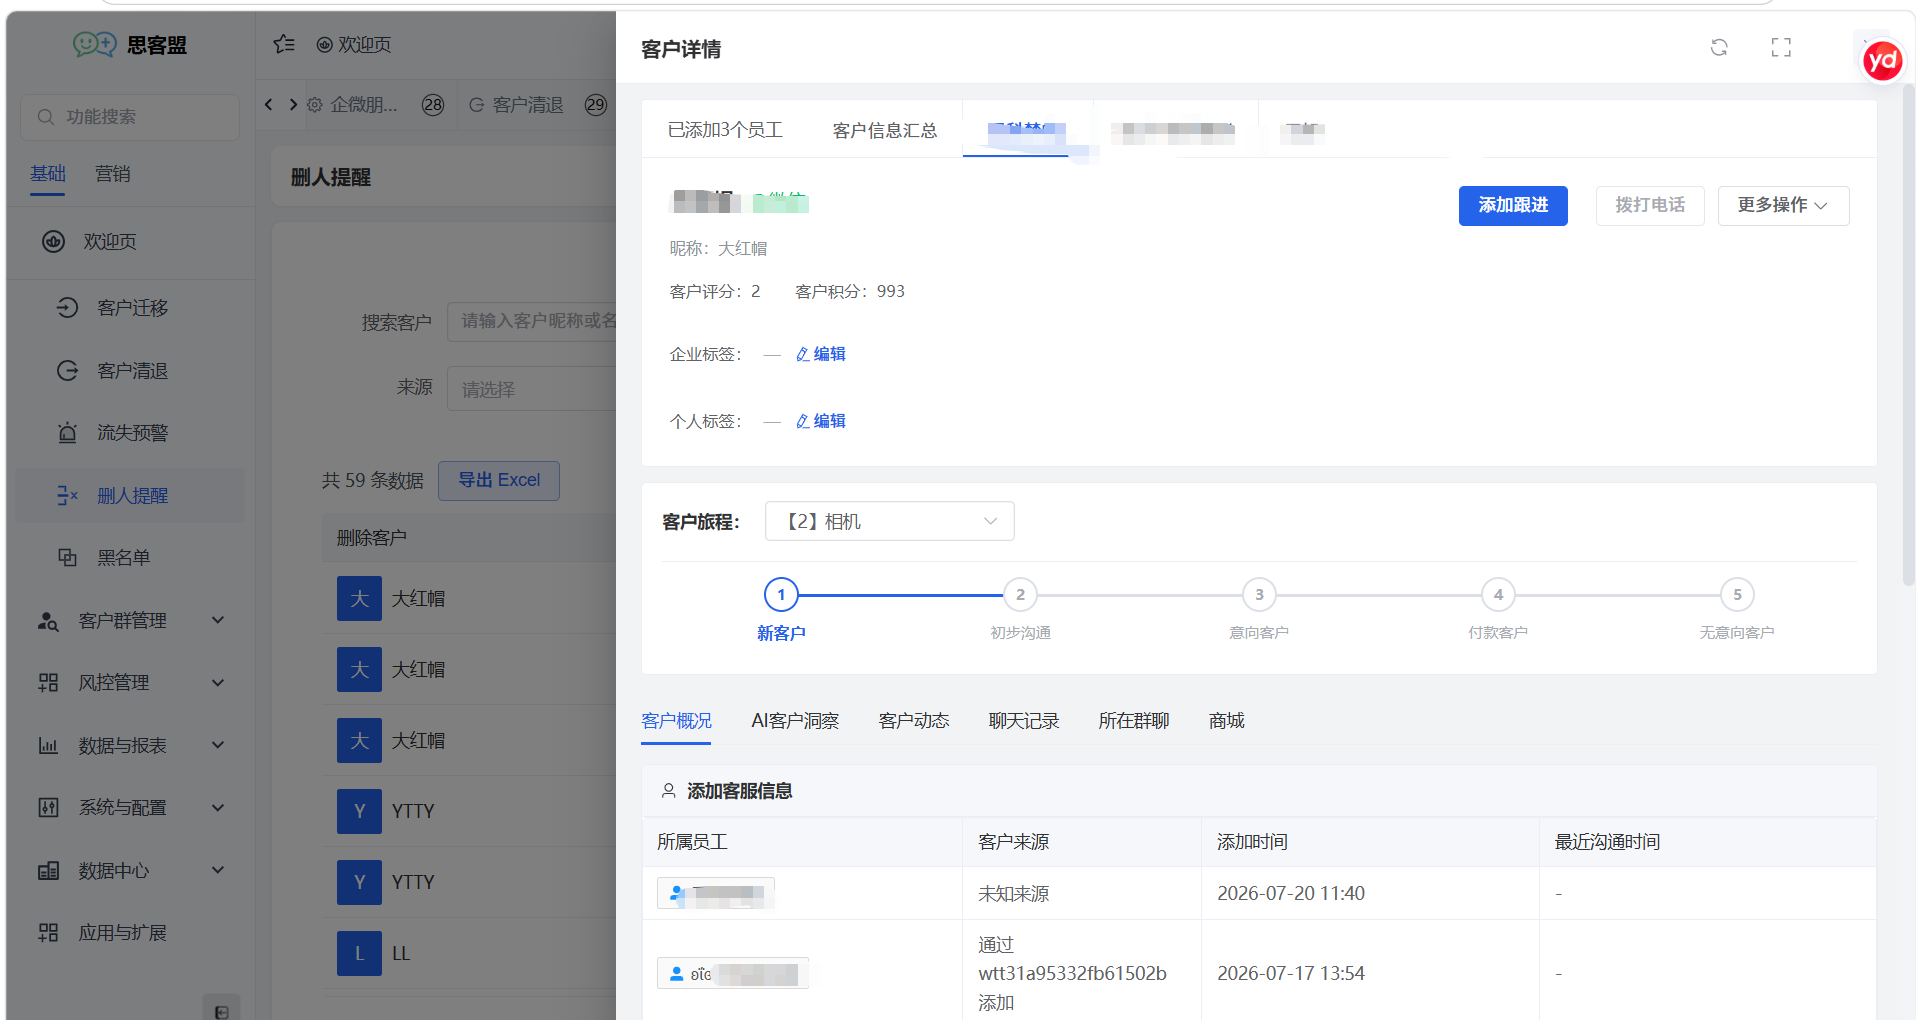Screen dimensions: 1920x1020
Task: Click the 搜索客户 input field
Action: coord(532,321)
